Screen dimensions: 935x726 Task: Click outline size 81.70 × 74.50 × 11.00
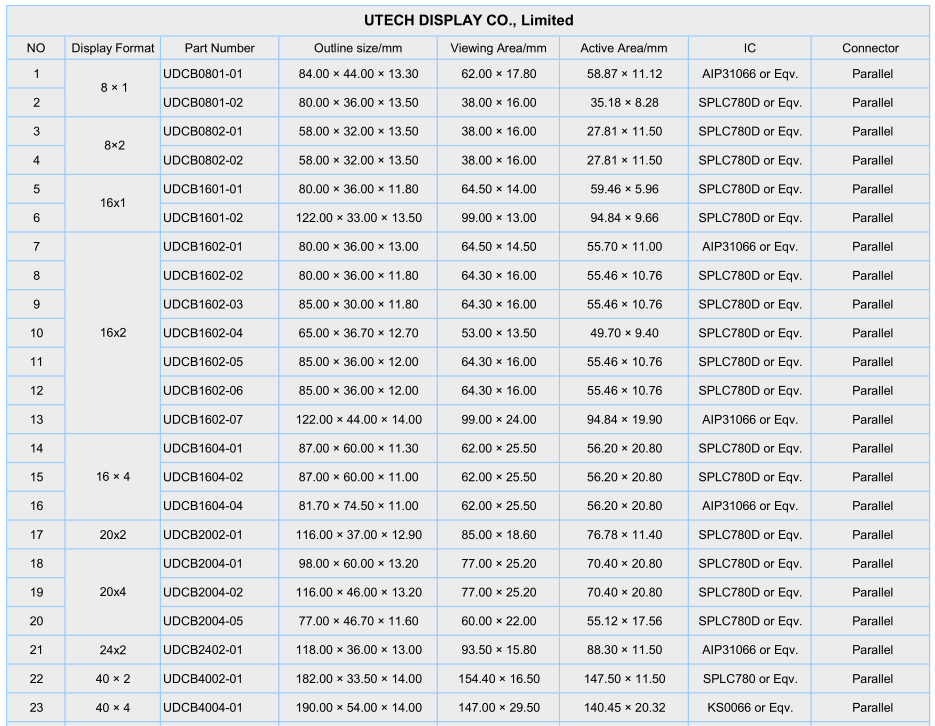coord(358,506)
